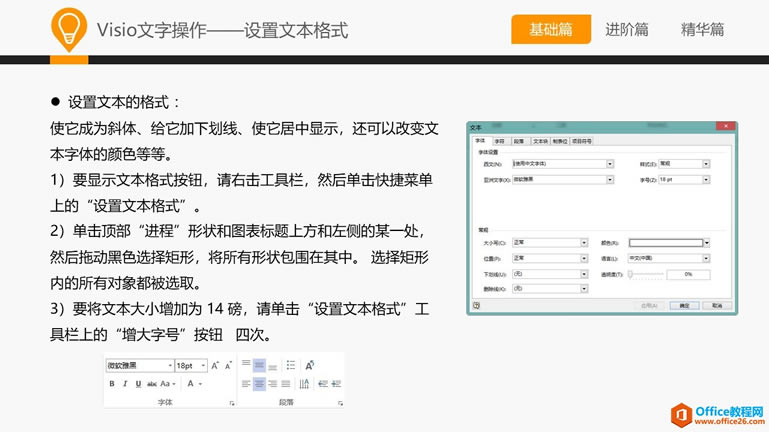The width and height of the screenshot is (769, 432).
Task: Open the 西文 font dropdown in dialog
Action: [x=610, y=164]
